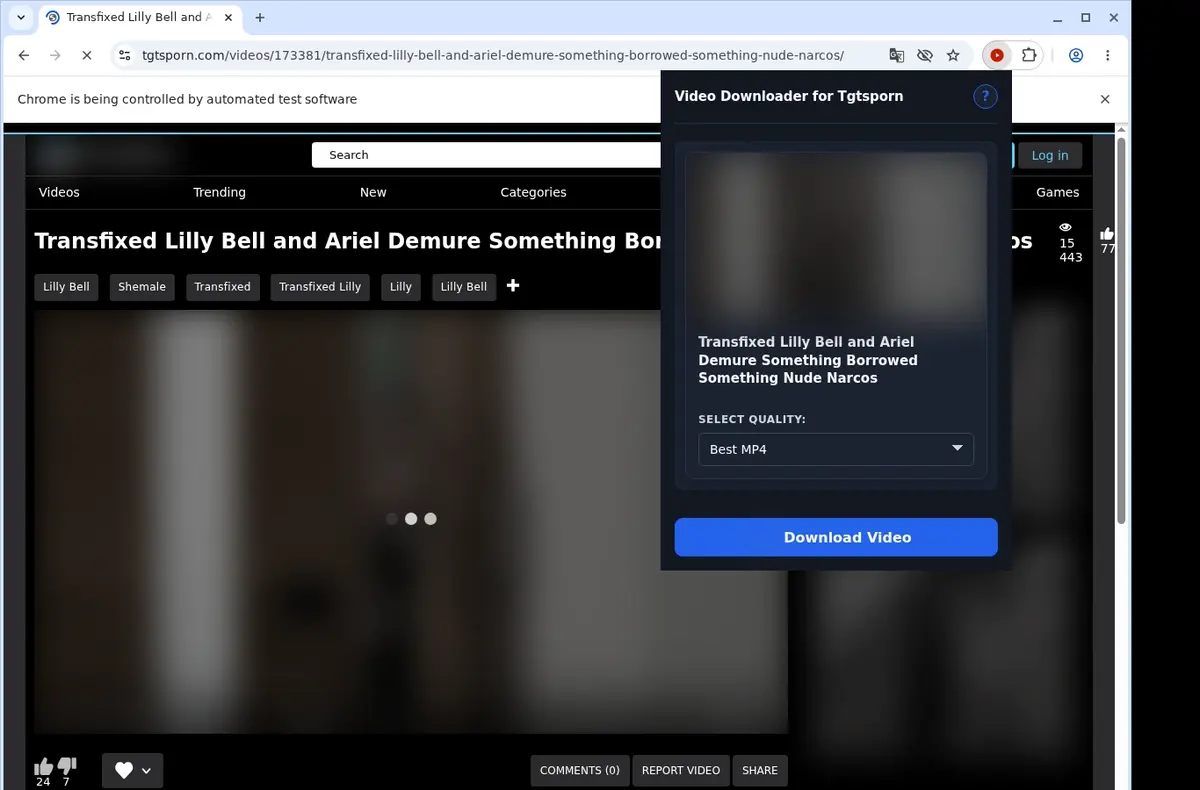Open COMMENTS (0)
The width and height of the screenshot is (1200, 790).
580,770
